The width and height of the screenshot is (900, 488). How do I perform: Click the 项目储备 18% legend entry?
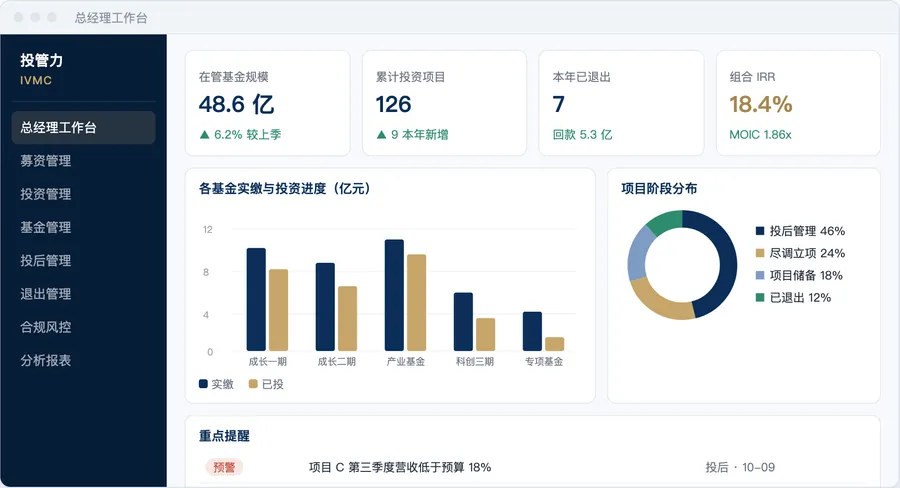[799, 276]
